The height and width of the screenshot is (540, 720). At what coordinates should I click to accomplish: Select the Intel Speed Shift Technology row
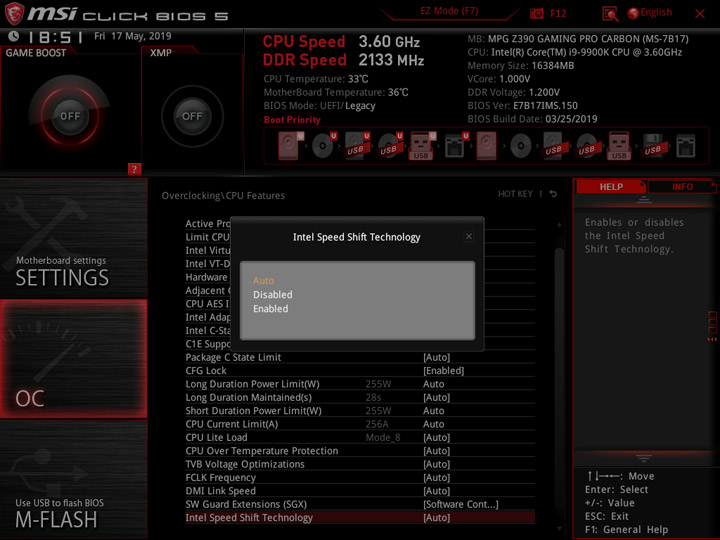tap(360, 518)
